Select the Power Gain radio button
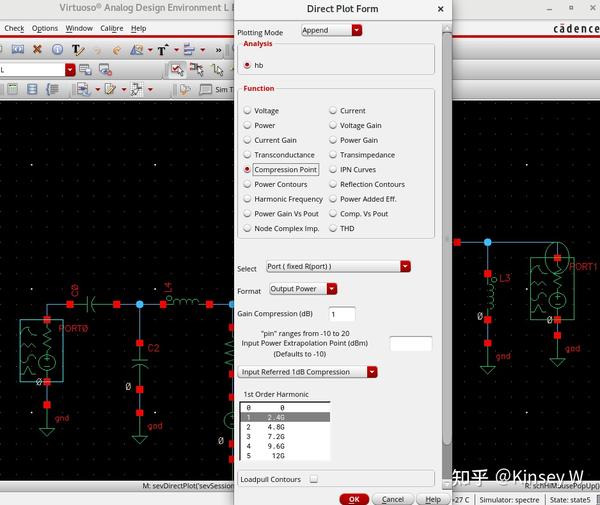Image resolution: width=600 pixels, height=505 pixels. (x=333, y=140)
